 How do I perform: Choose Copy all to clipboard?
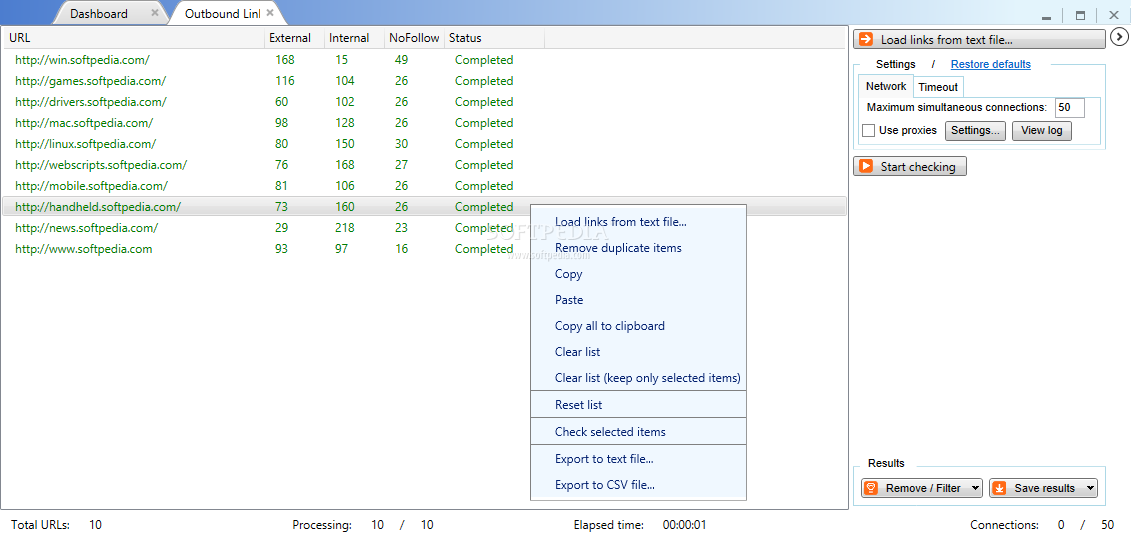(x=638, y=326)
